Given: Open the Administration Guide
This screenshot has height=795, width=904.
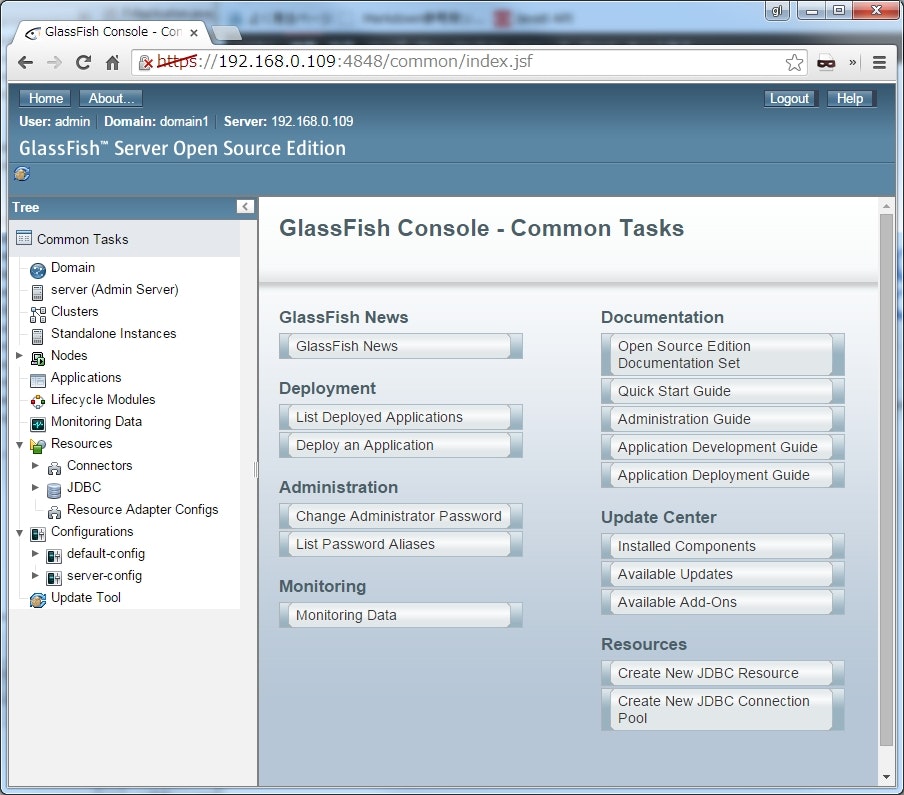Looking at the screenshot, I should tap(722, 419).
